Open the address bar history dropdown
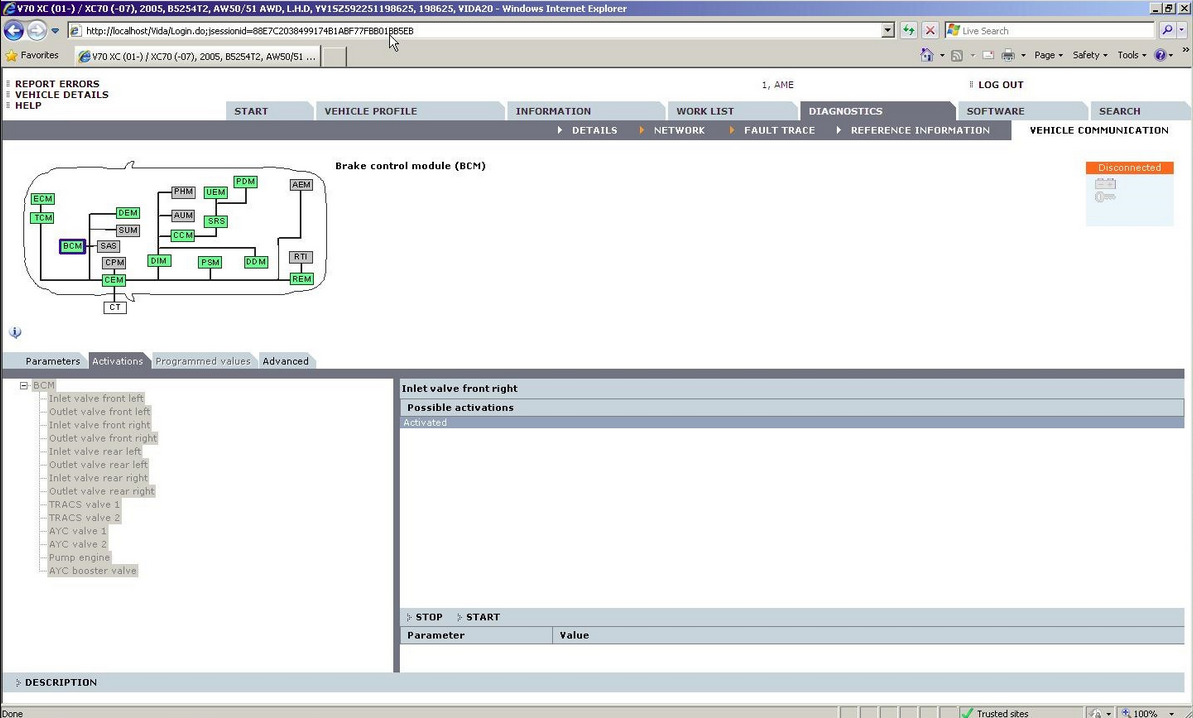Screen dimensions: 1193x718 (887, 31)
